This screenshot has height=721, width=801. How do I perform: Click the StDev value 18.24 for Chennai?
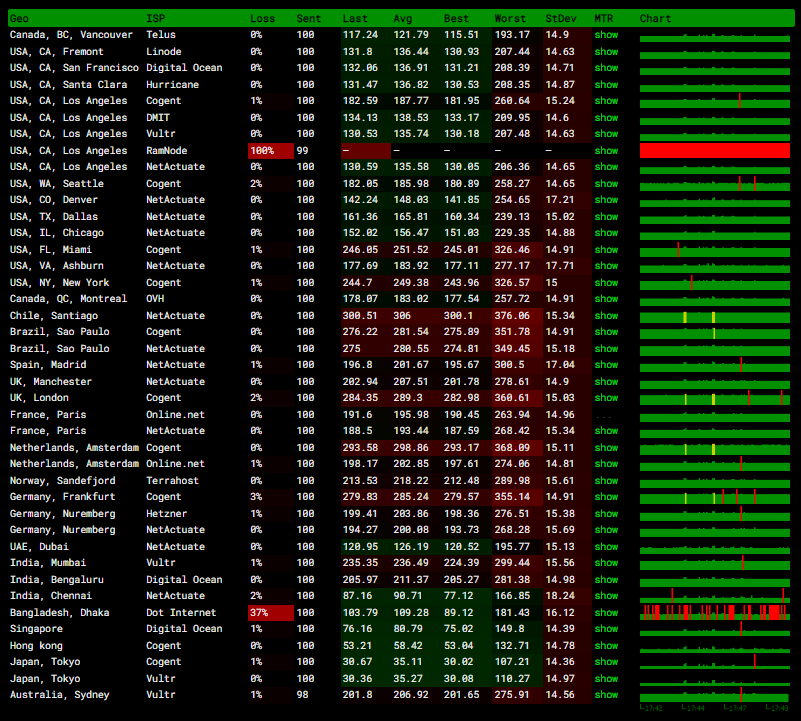[560, 595]
